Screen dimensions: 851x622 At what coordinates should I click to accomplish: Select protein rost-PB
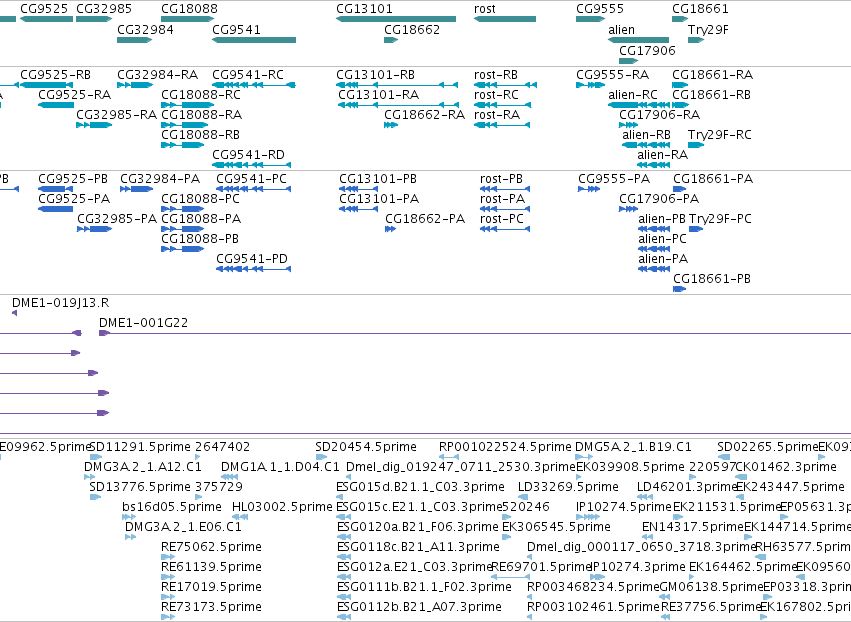click(505, 189)
